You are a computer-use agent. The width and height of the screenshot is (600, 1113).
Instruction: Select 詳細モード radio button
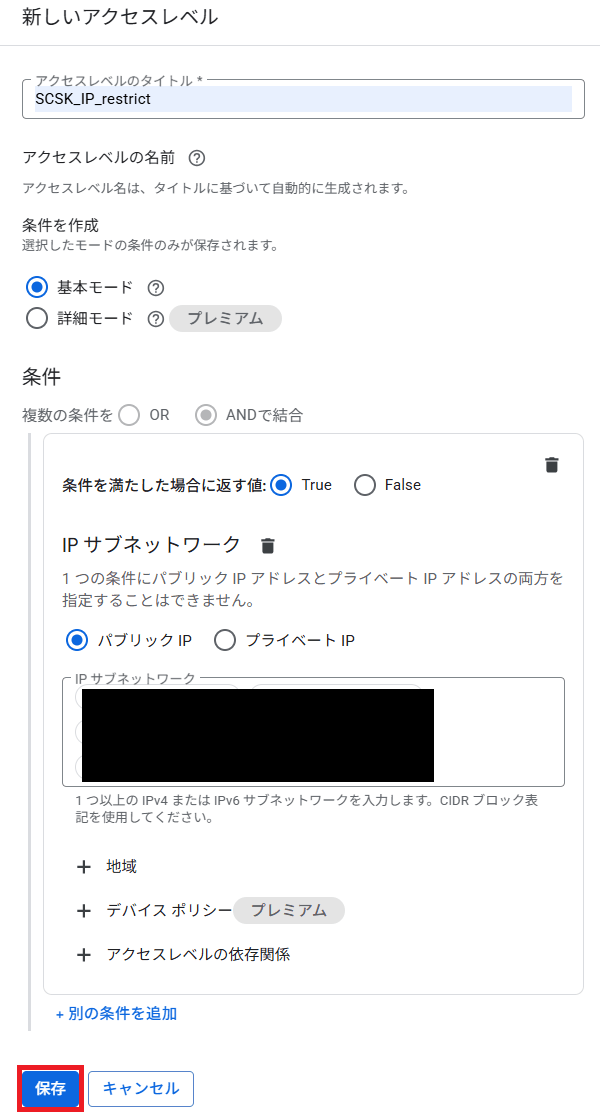pos(37,319)
